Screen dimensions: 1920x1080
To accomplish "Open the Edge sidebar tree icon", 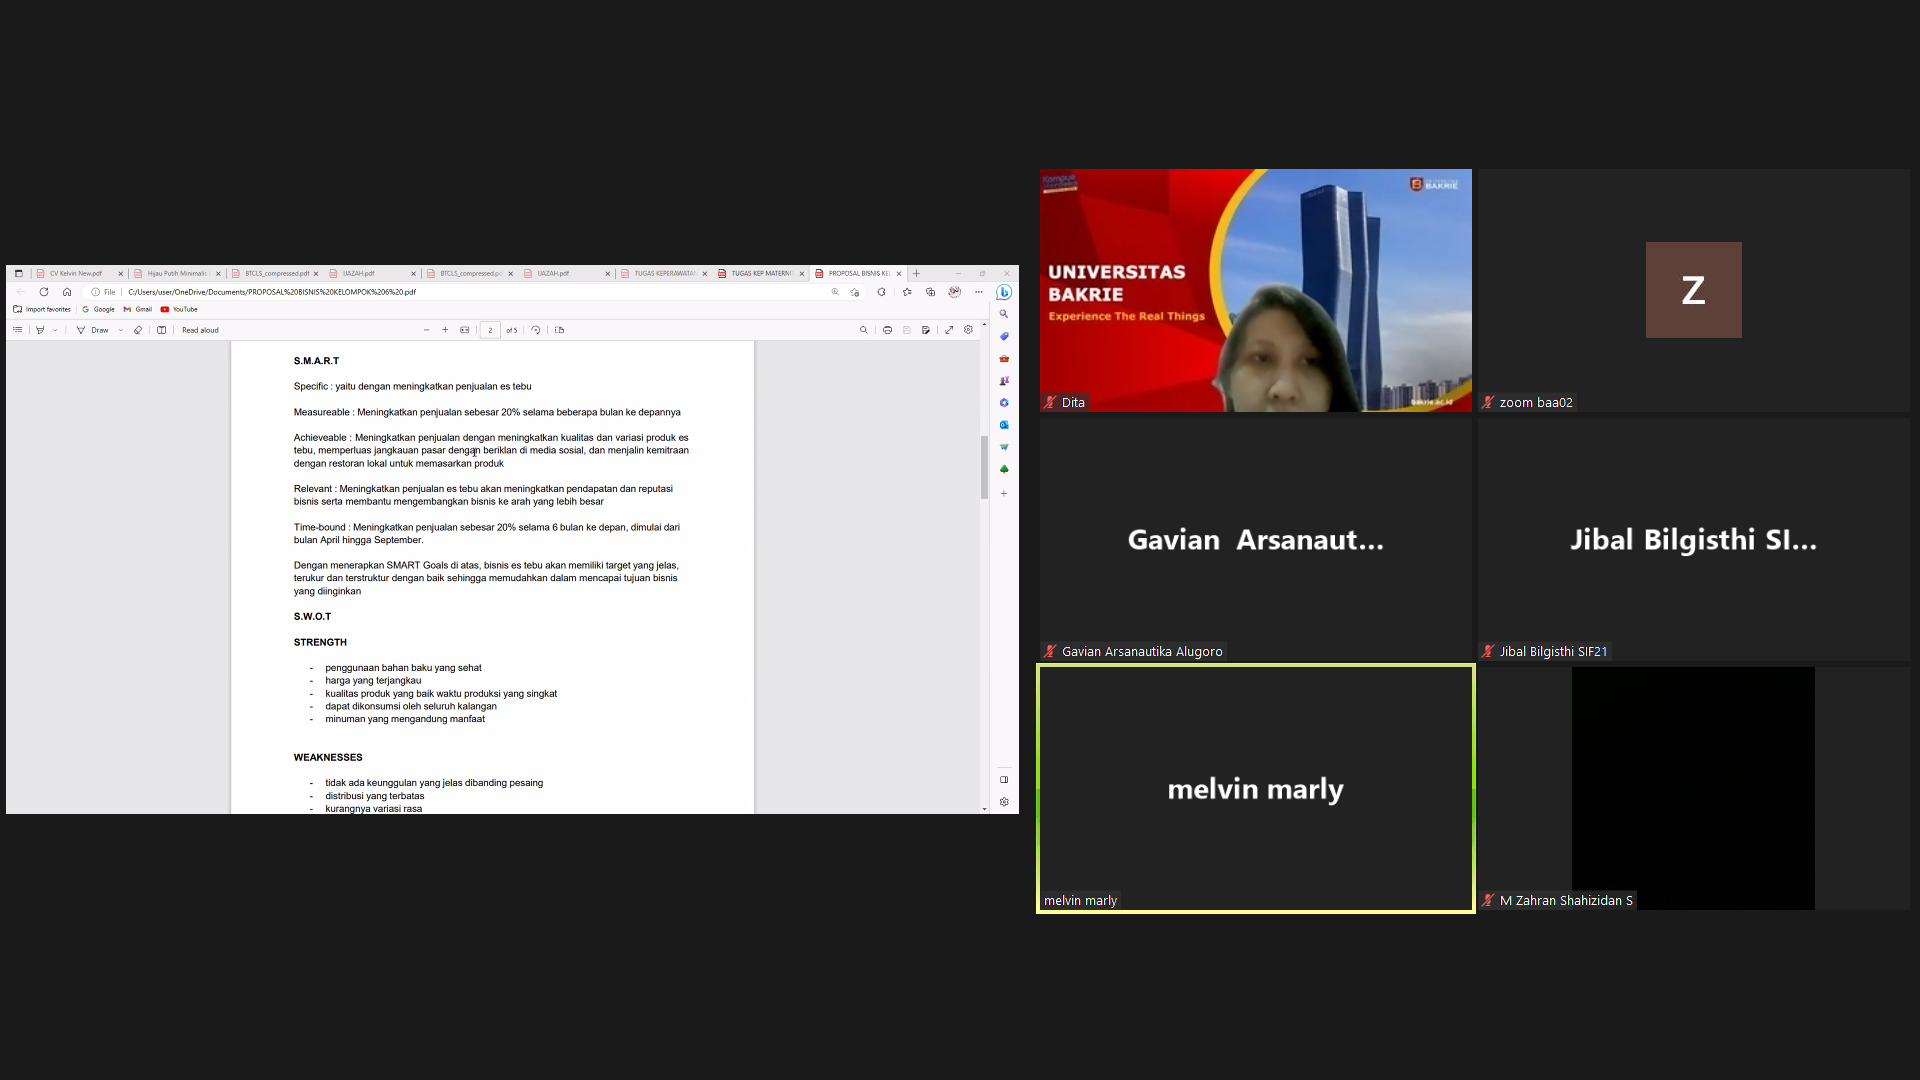I will click(x=1004, y=469).
